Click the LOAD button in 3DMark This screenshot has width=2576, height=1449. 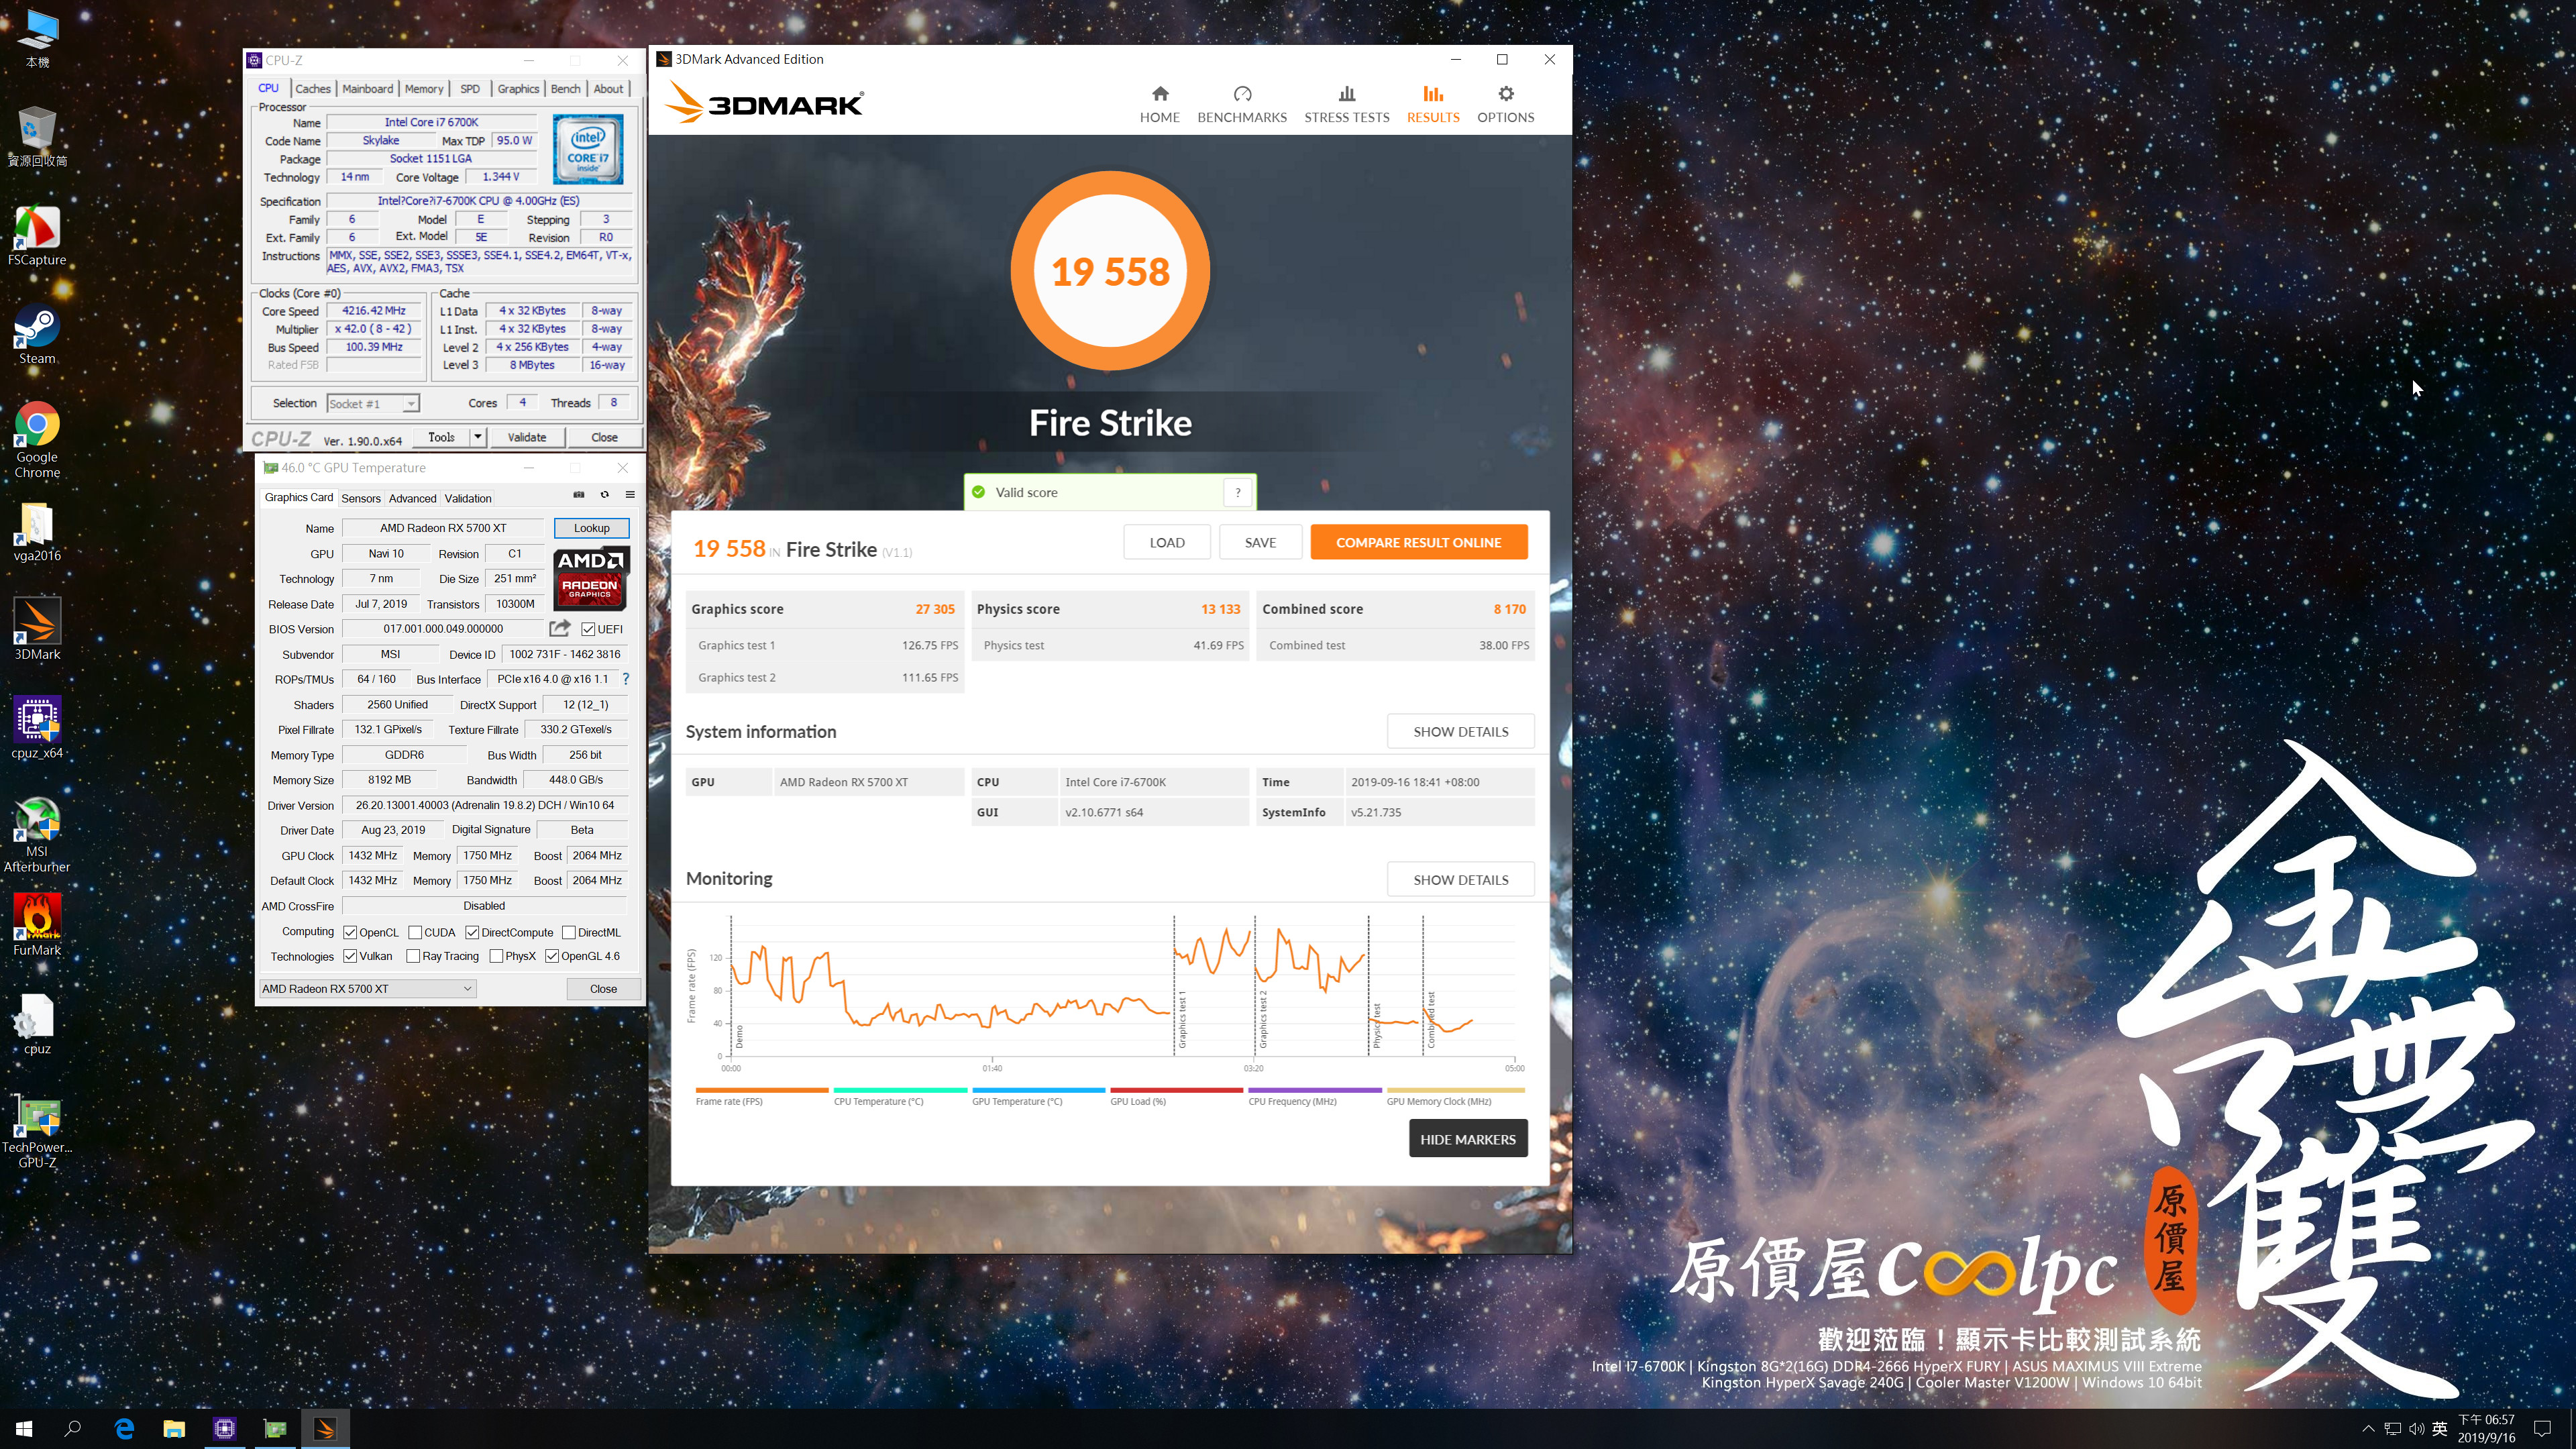pos(1167,542)
